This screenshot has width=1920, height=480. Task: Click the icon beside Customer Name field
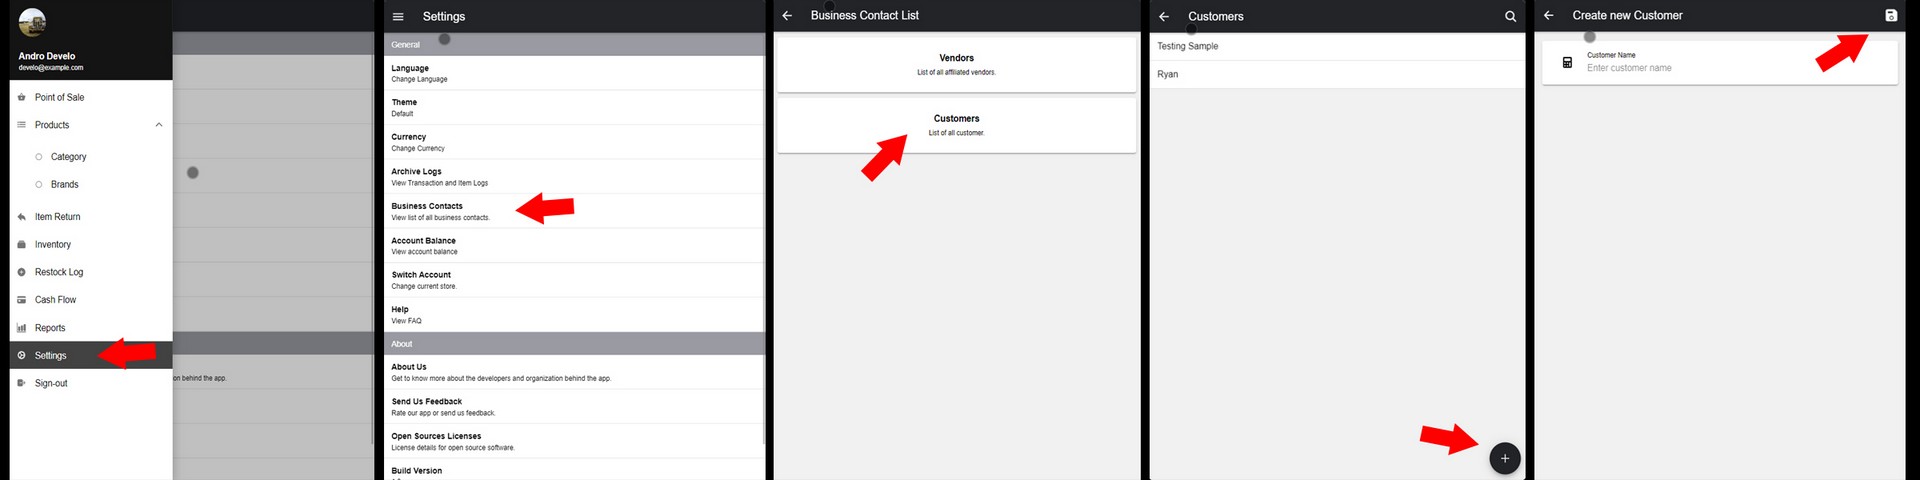[1567, 62]
